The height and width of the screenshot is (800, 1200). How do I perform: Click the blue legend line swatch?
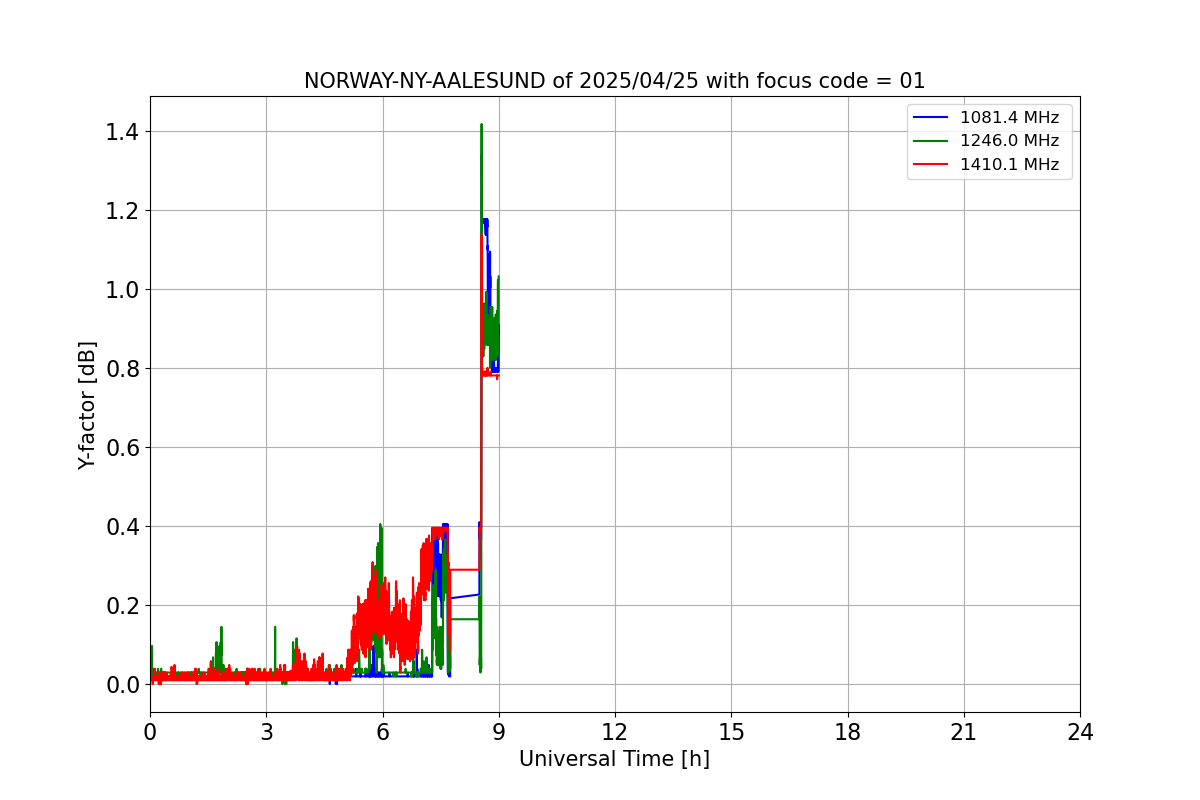(x=931, y=118)
